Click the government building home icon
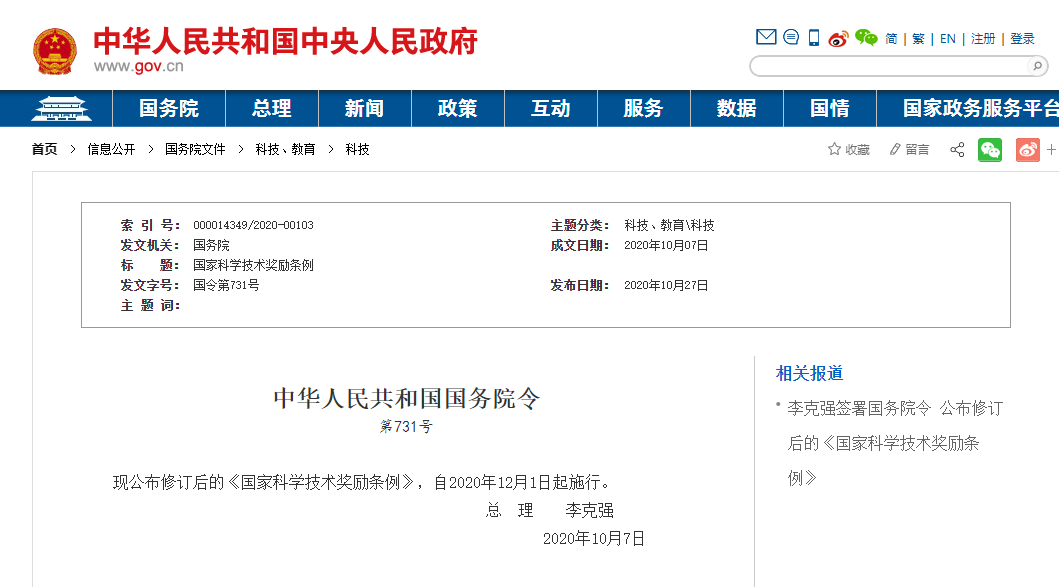Screen dimensions: 1059x587 pyautogui.click(x=60, y=108)
